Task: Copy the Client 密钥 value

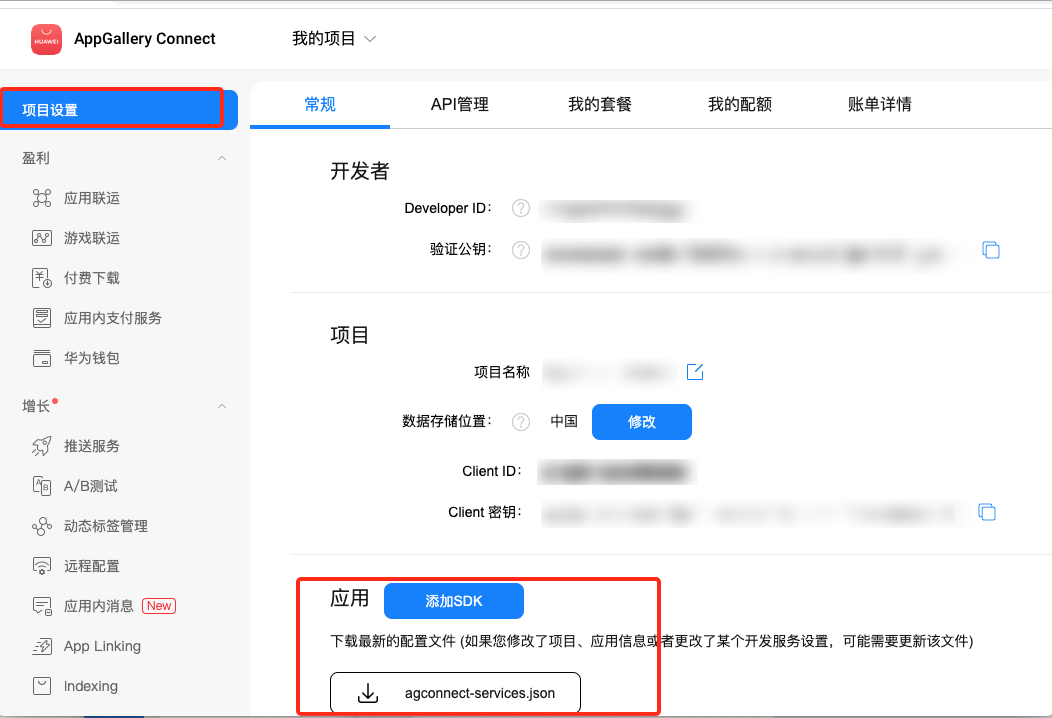Action: pos(987,512)
